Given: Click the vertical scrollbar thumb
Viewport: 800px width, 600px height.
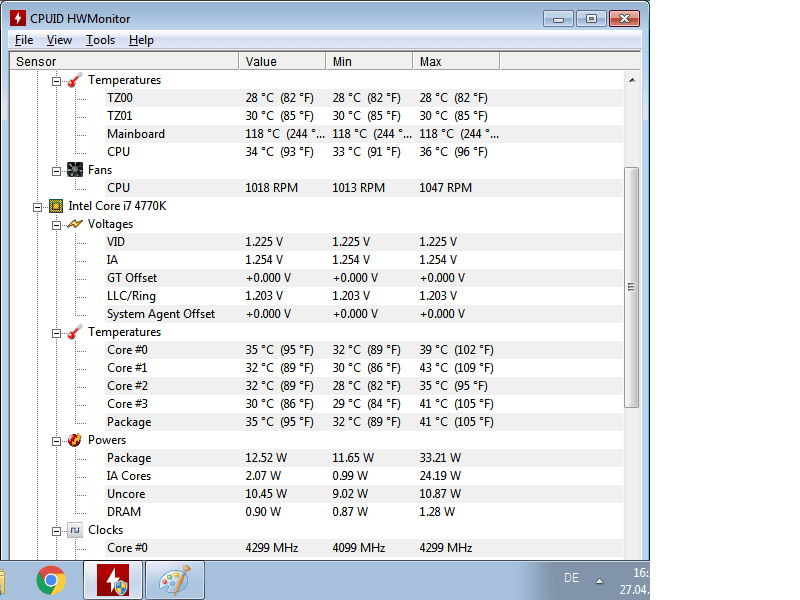Looking at the screenshot, I should 632,287.
